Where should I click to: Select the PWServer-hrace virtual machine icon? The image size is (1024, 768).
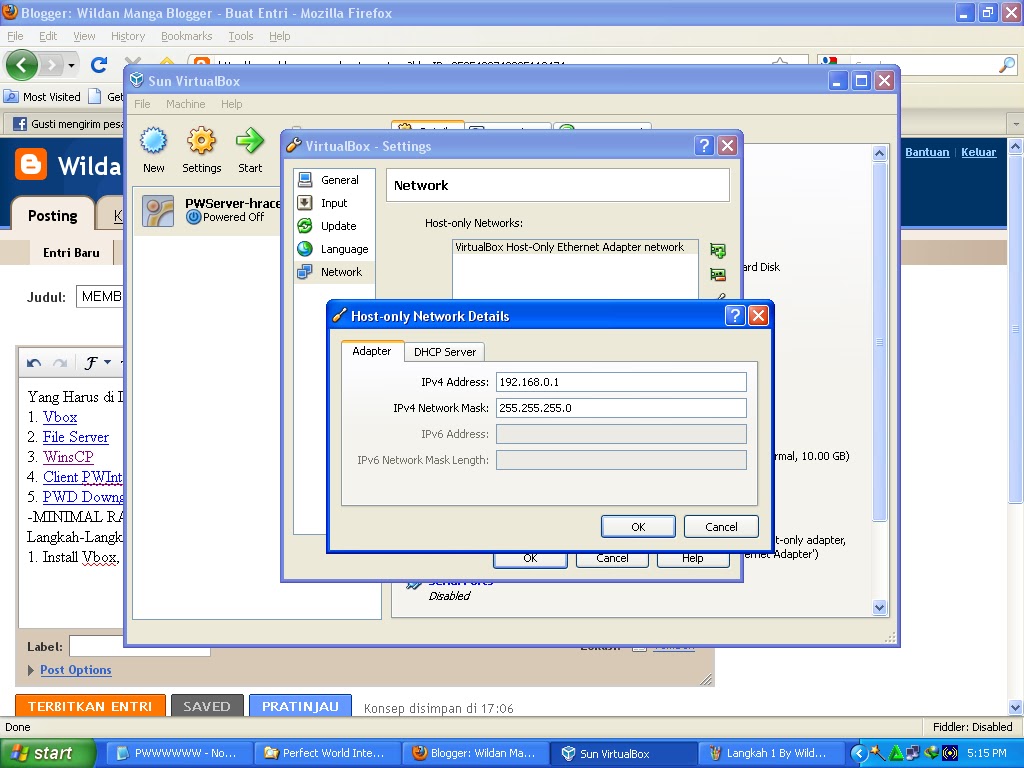pos(158,211)
